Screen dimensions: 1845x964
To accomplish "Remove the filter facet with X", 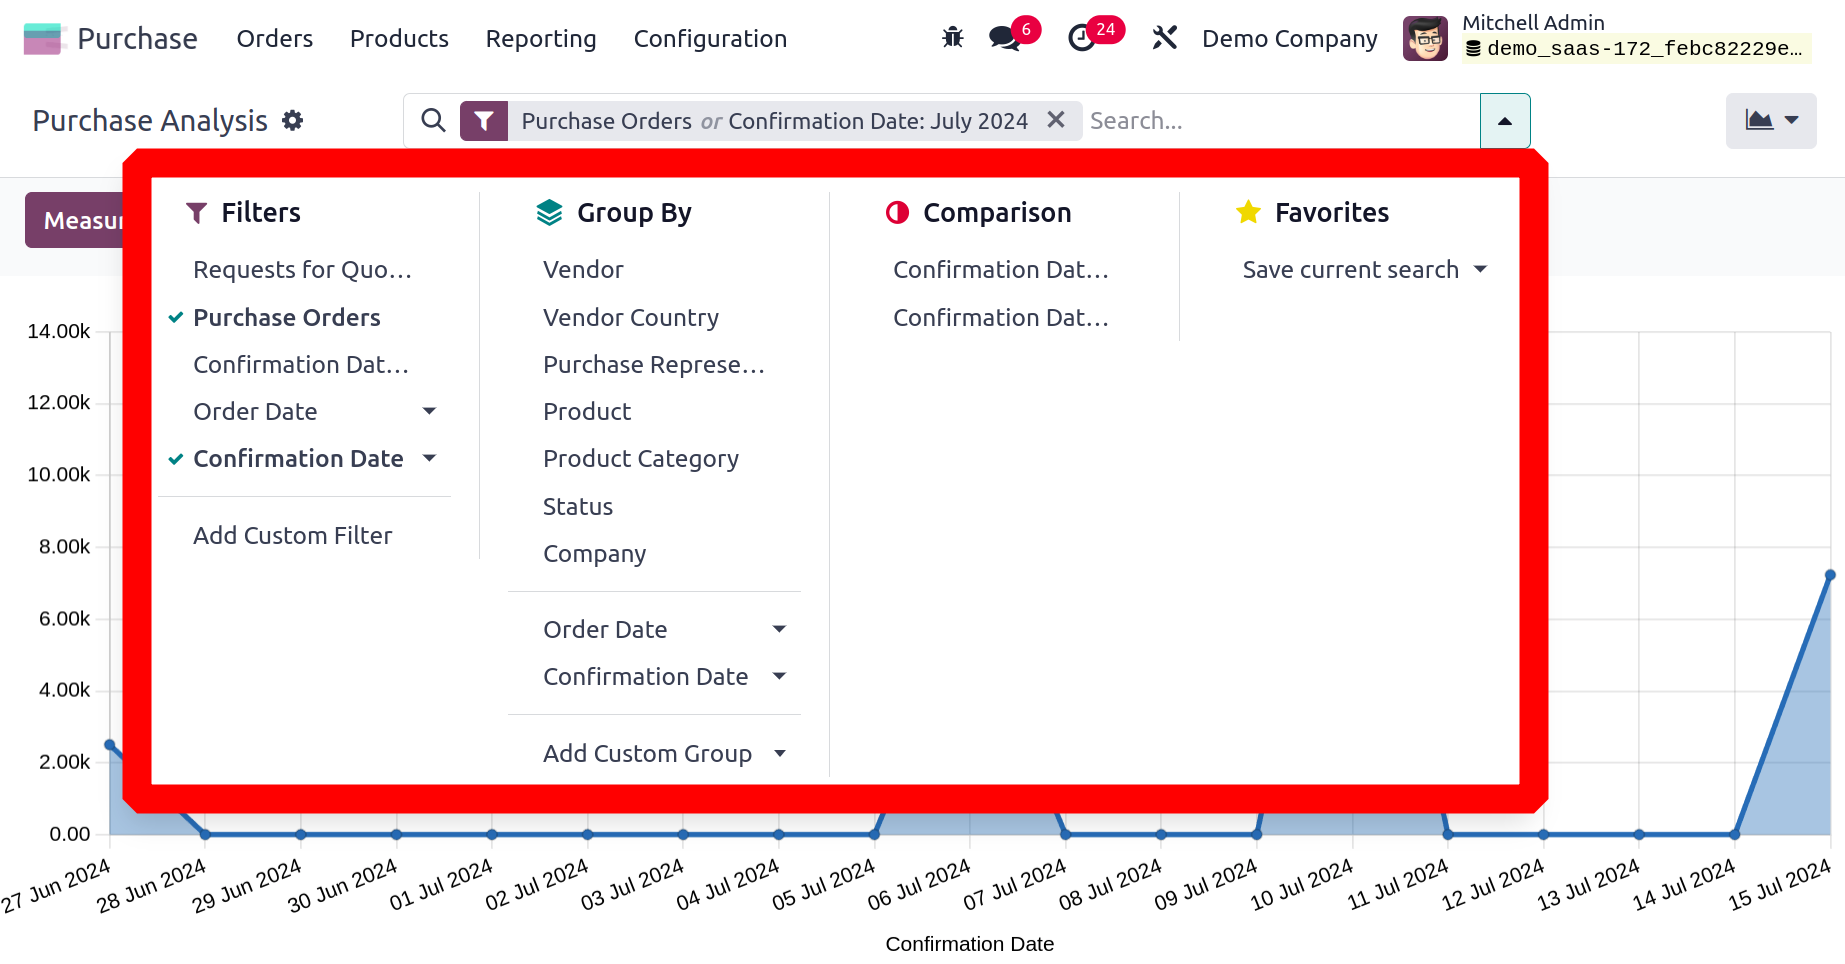I will coord(1055,120).
